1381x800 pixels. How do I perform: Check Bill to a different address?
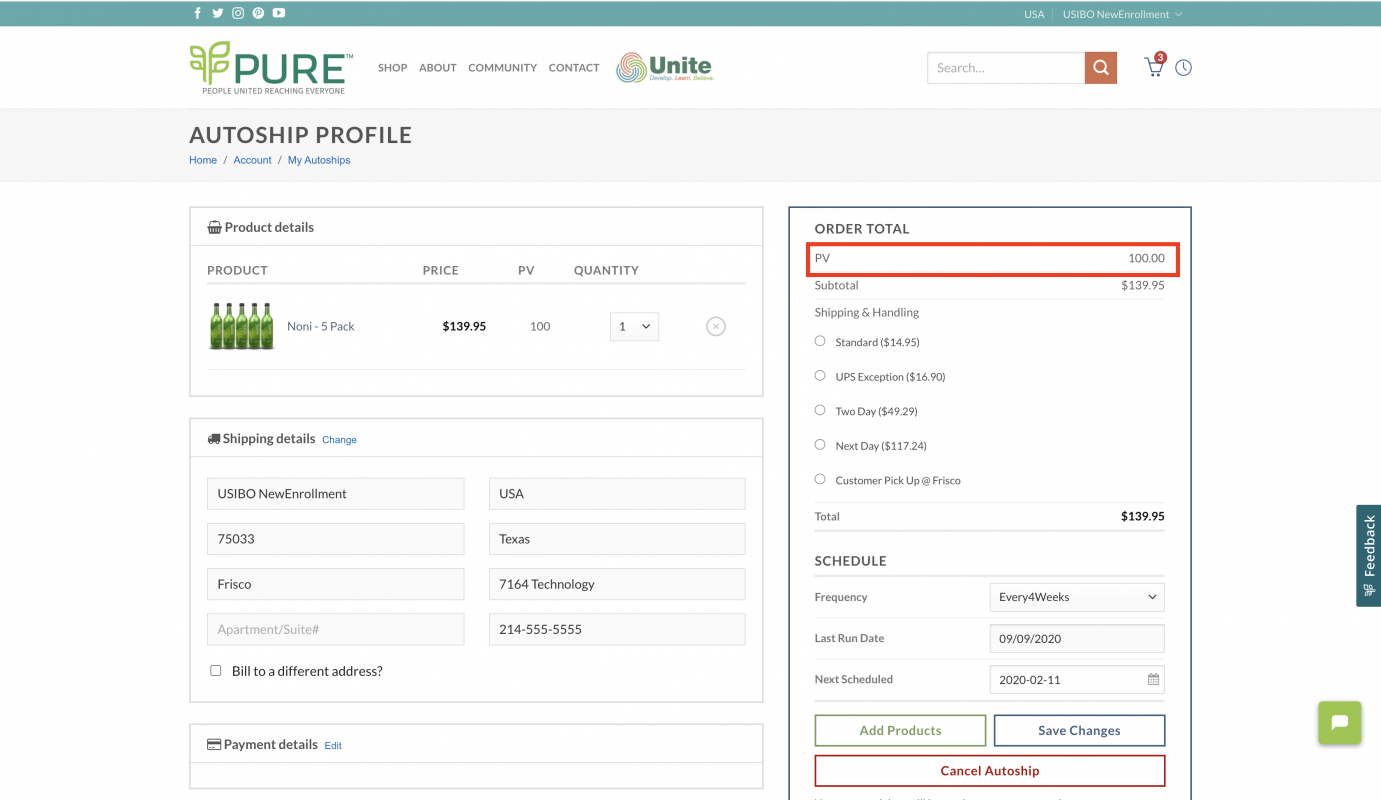[215, 671]
